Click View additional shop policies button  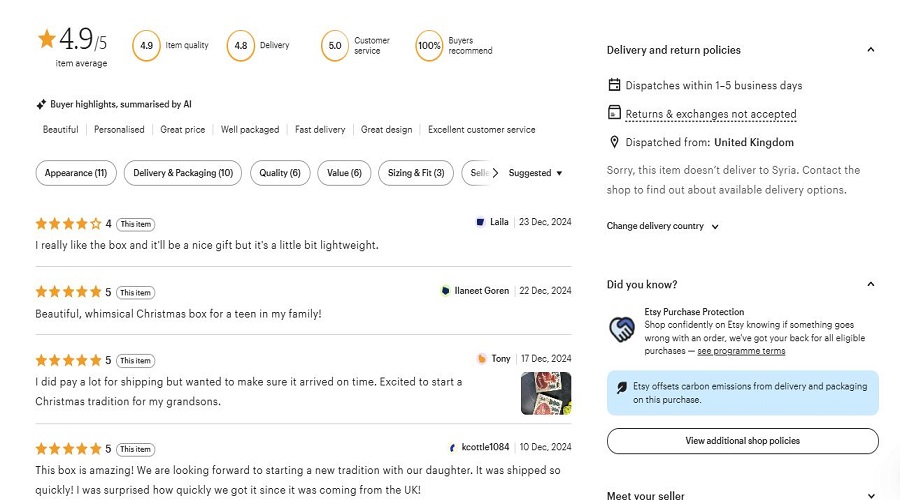click(742, 441)
